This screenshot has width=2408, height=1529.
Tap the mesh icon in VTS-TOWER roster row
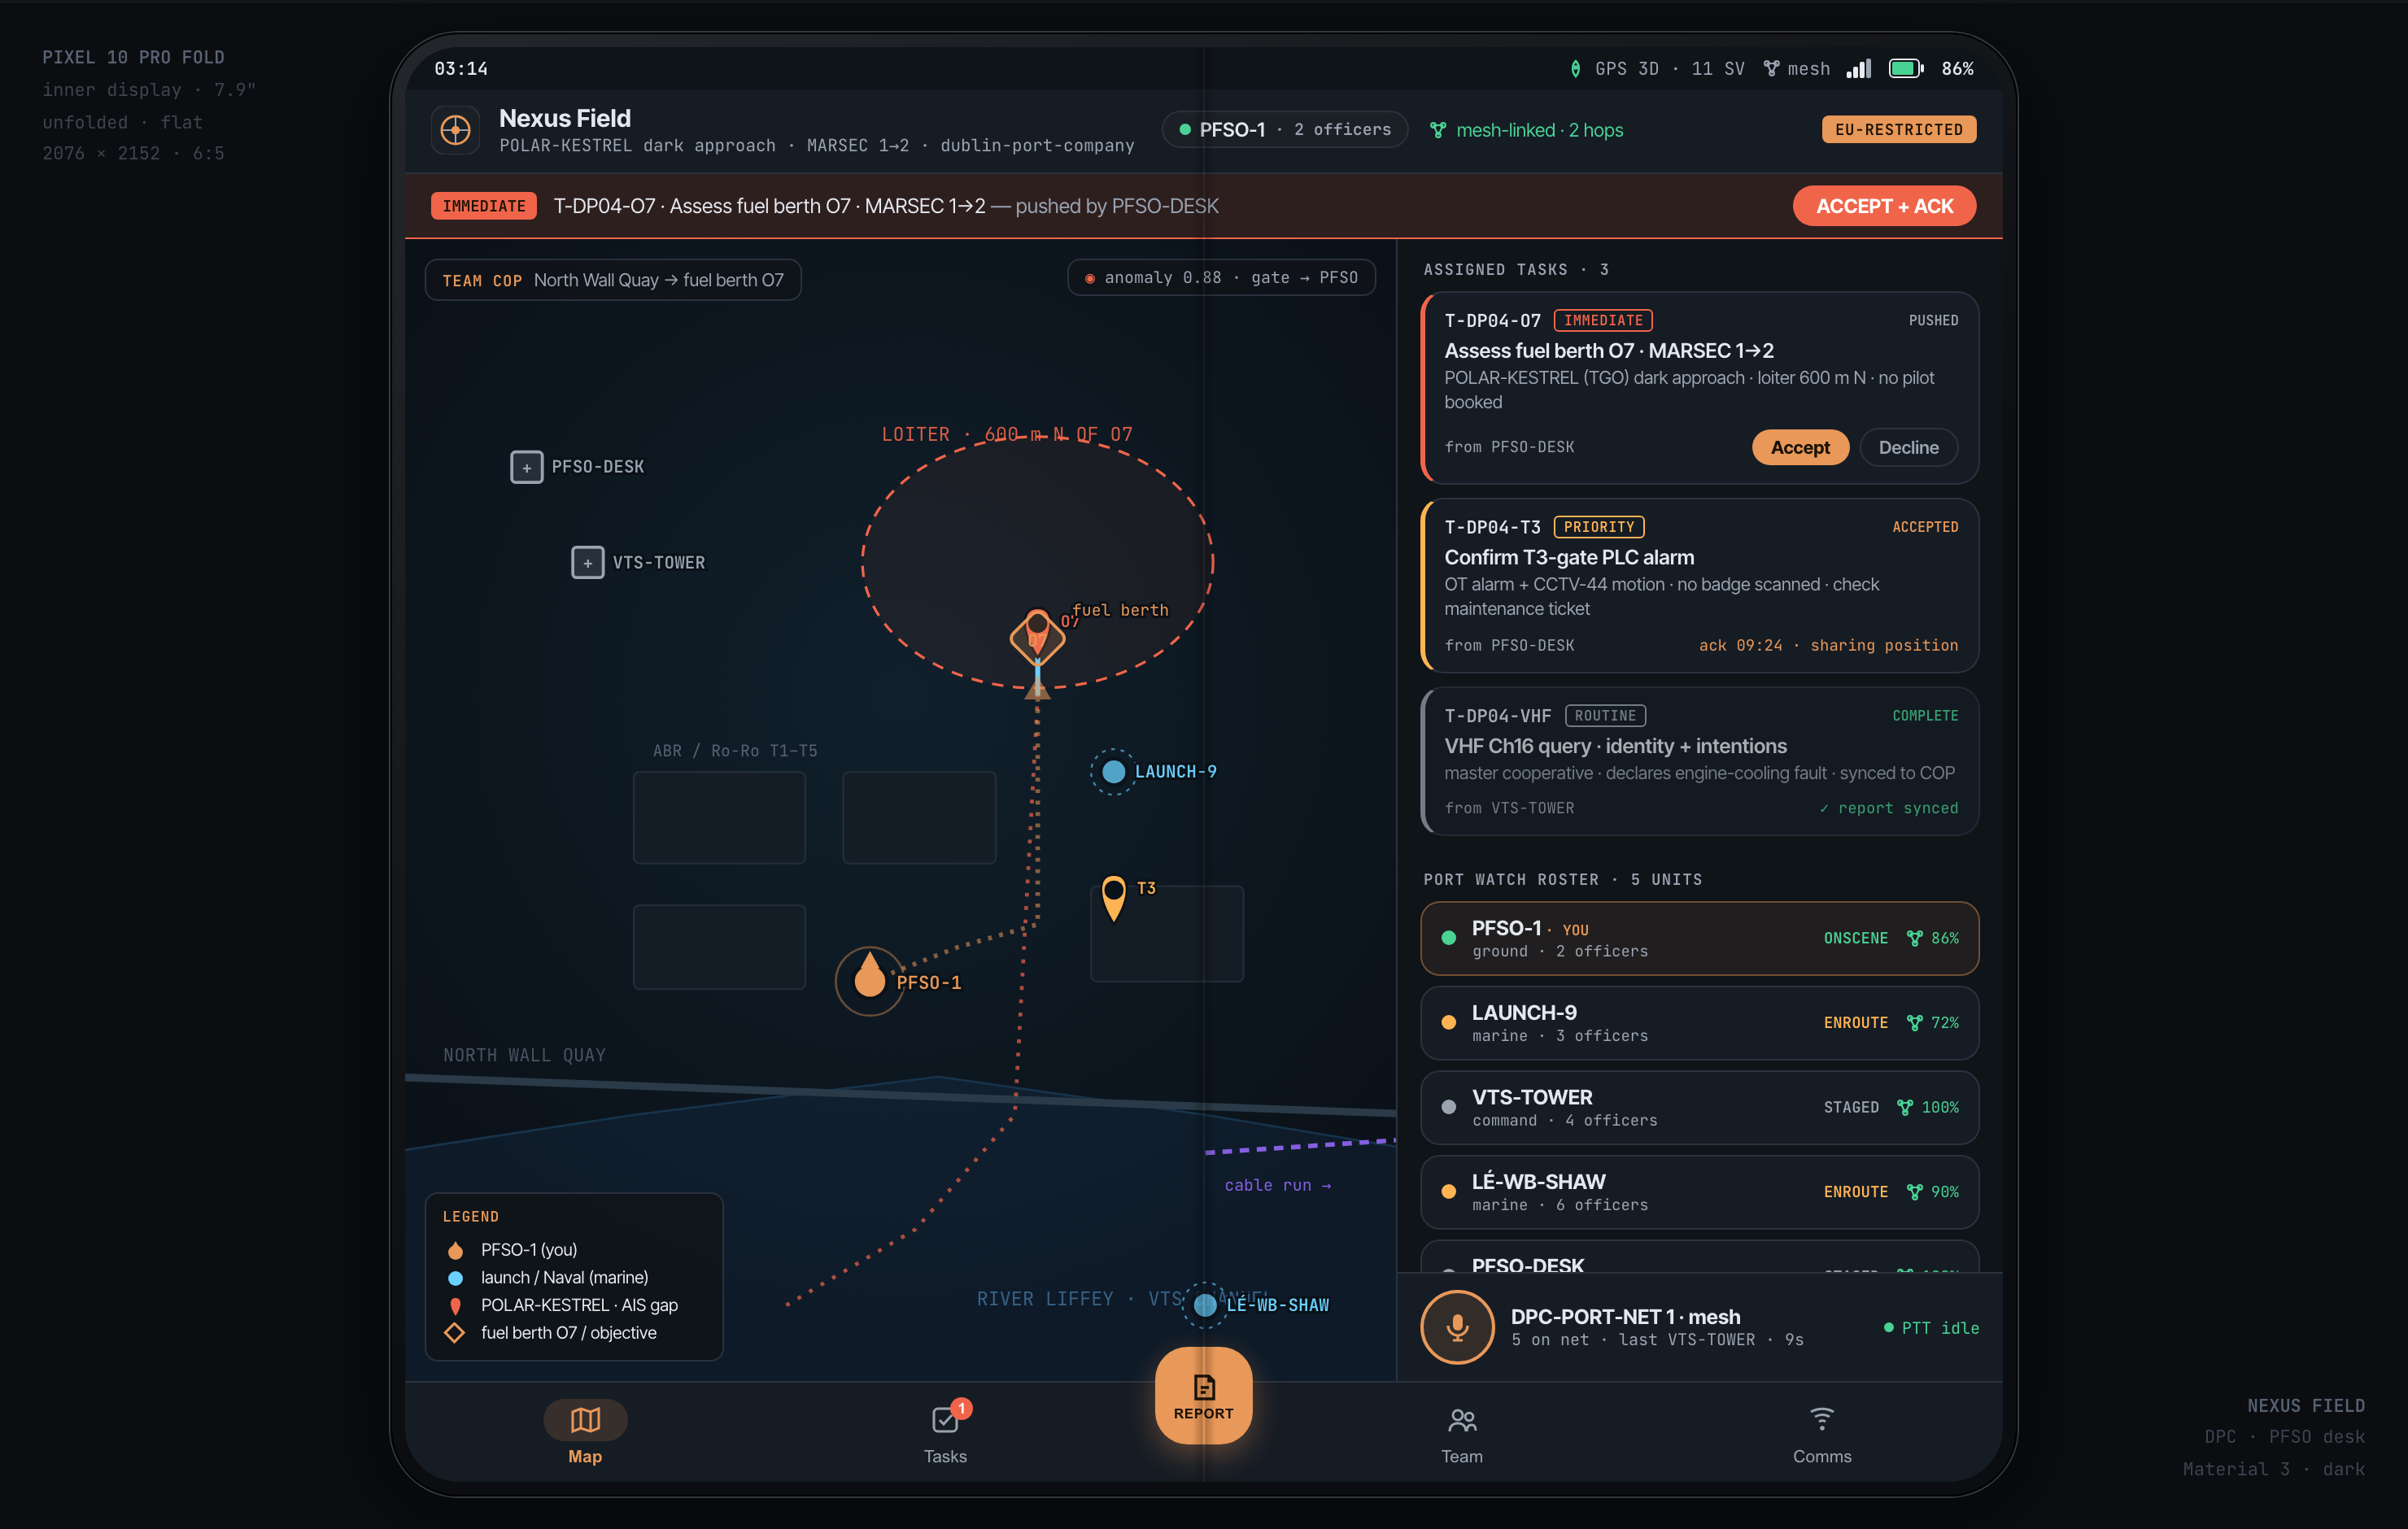pos(1904,1107)
